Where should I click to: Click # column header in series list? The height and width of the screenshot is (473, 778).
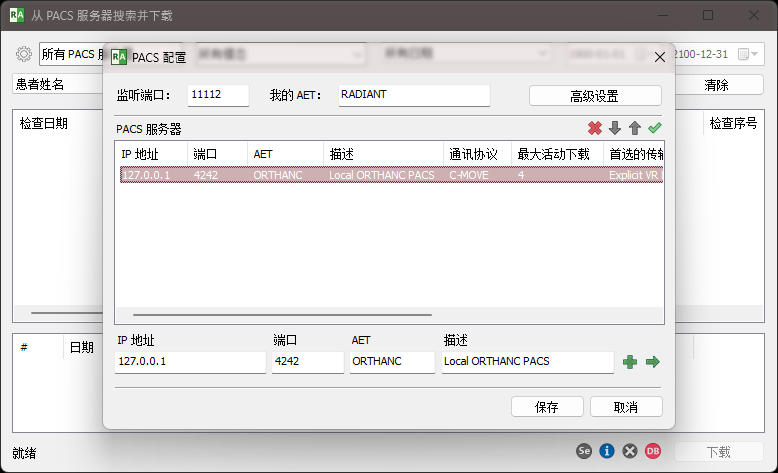[x=24, y=347]
